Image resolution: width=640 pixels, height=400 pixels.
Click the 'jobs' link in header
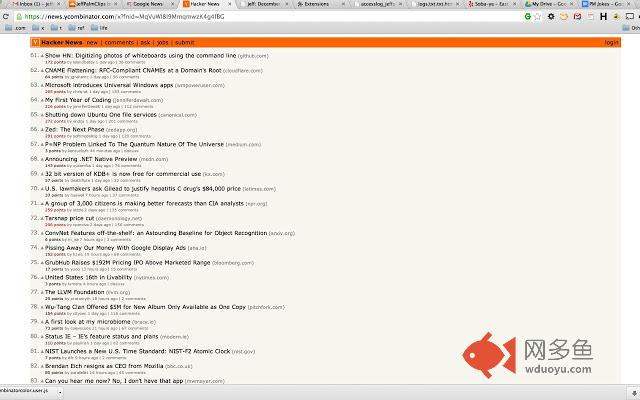click(162, 42)
